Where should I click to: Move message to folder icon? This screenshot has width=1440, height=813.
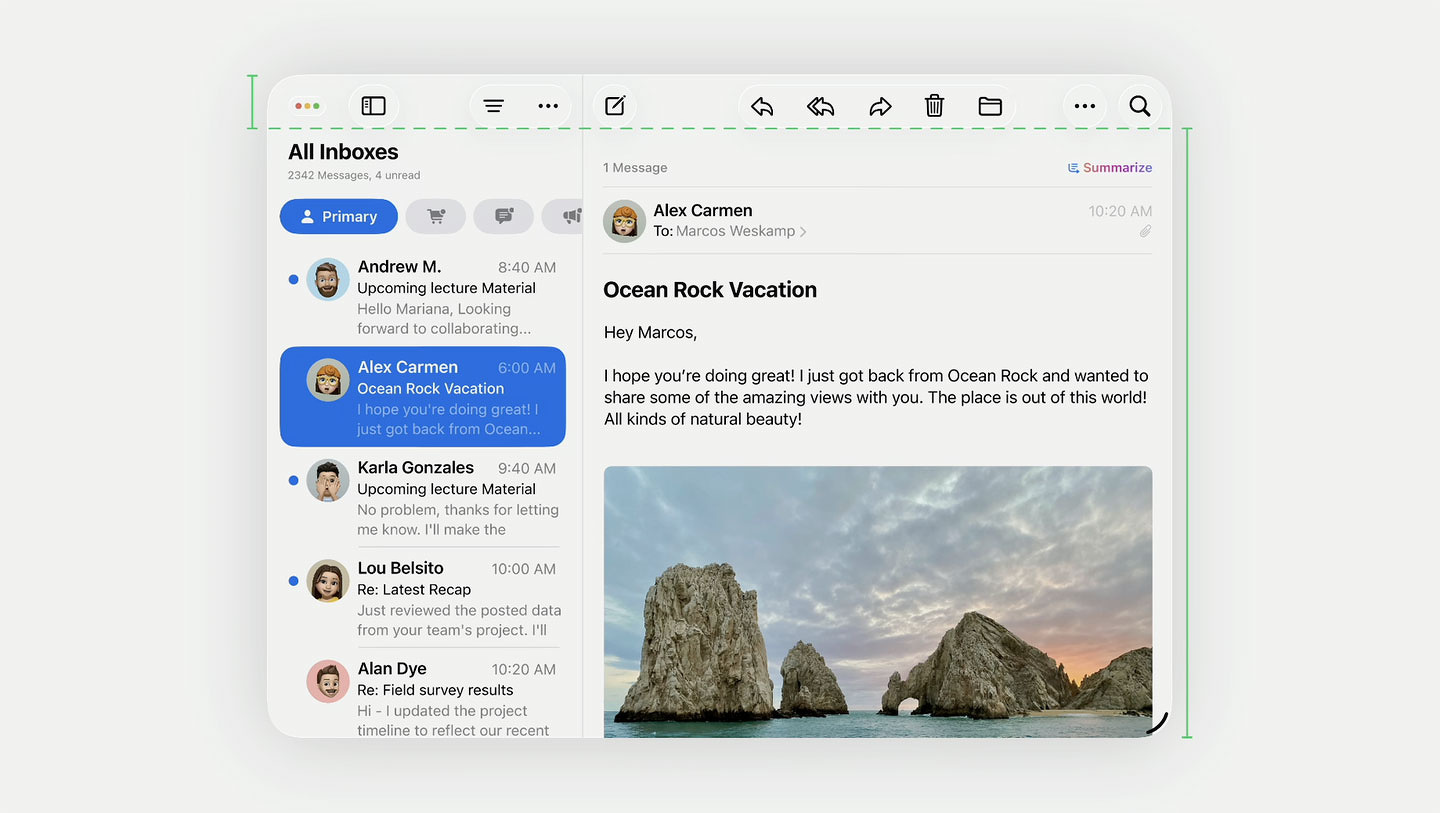[x=990, y=106]
